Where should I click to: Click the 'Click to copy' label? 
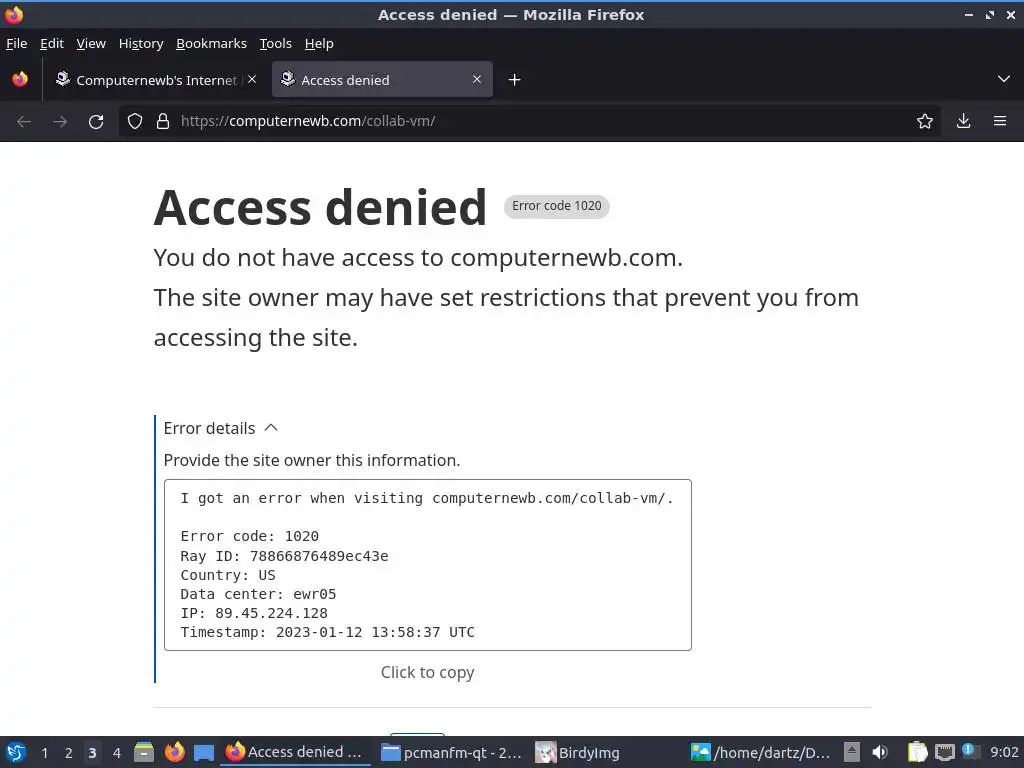click(428, 672)
